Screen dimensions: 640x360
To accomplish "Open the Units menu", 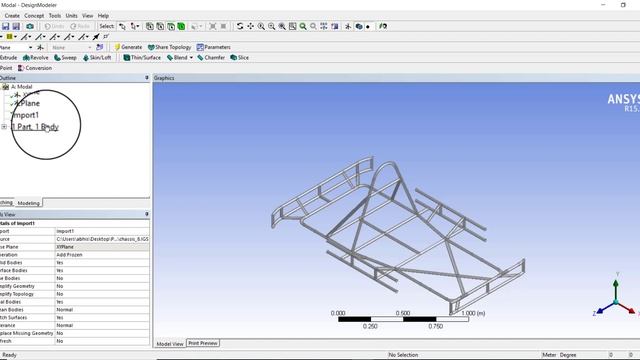I will tap(71, 16).
